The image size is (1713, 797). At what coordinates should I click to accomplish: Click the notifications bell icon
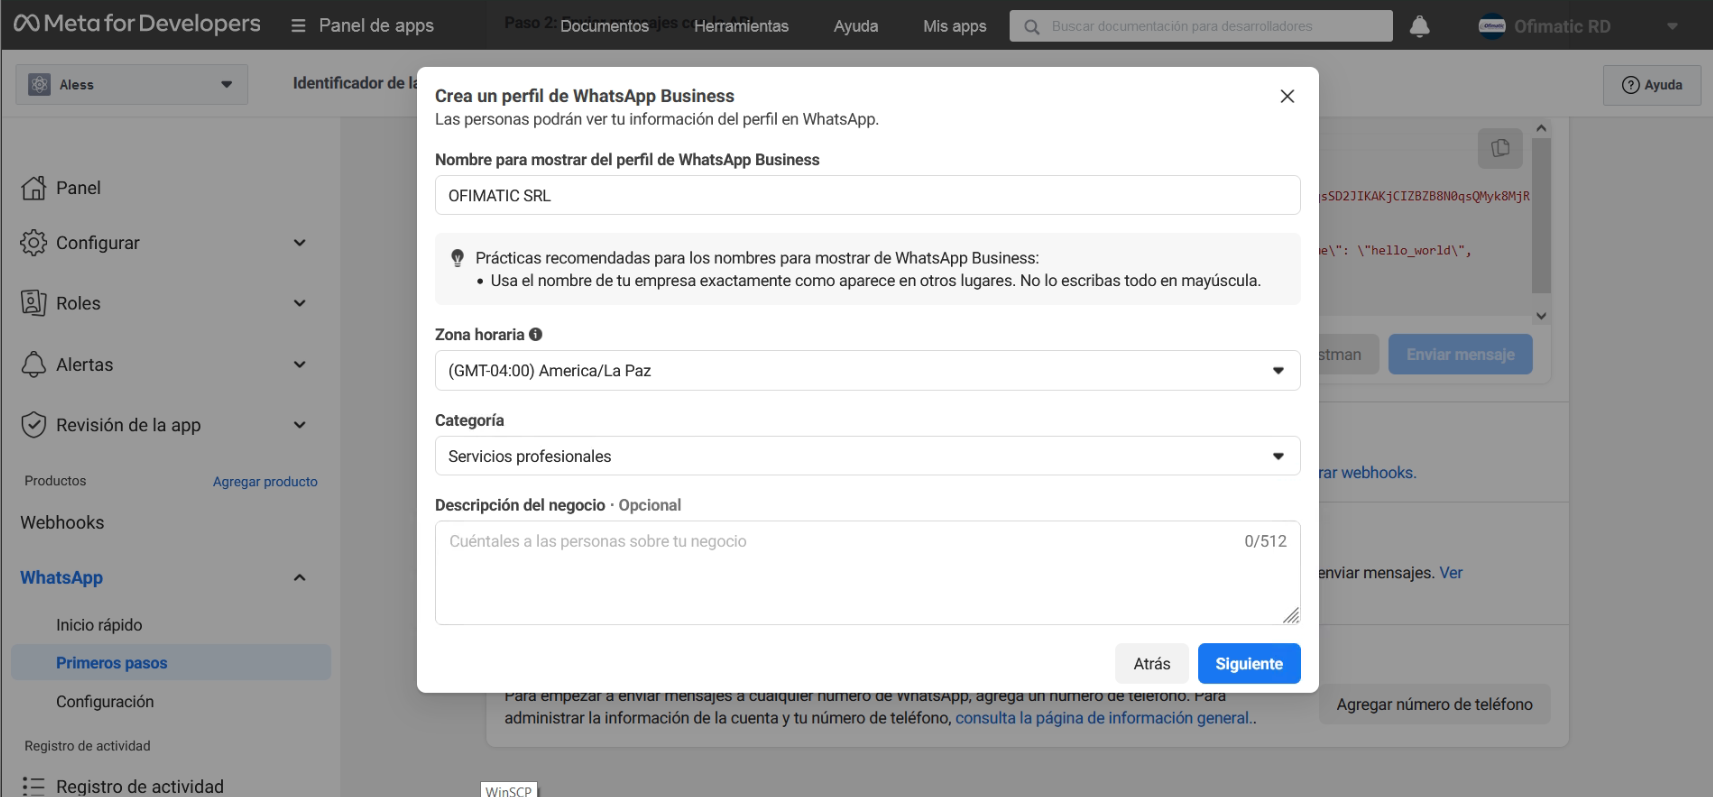(x=1419, y=26)
